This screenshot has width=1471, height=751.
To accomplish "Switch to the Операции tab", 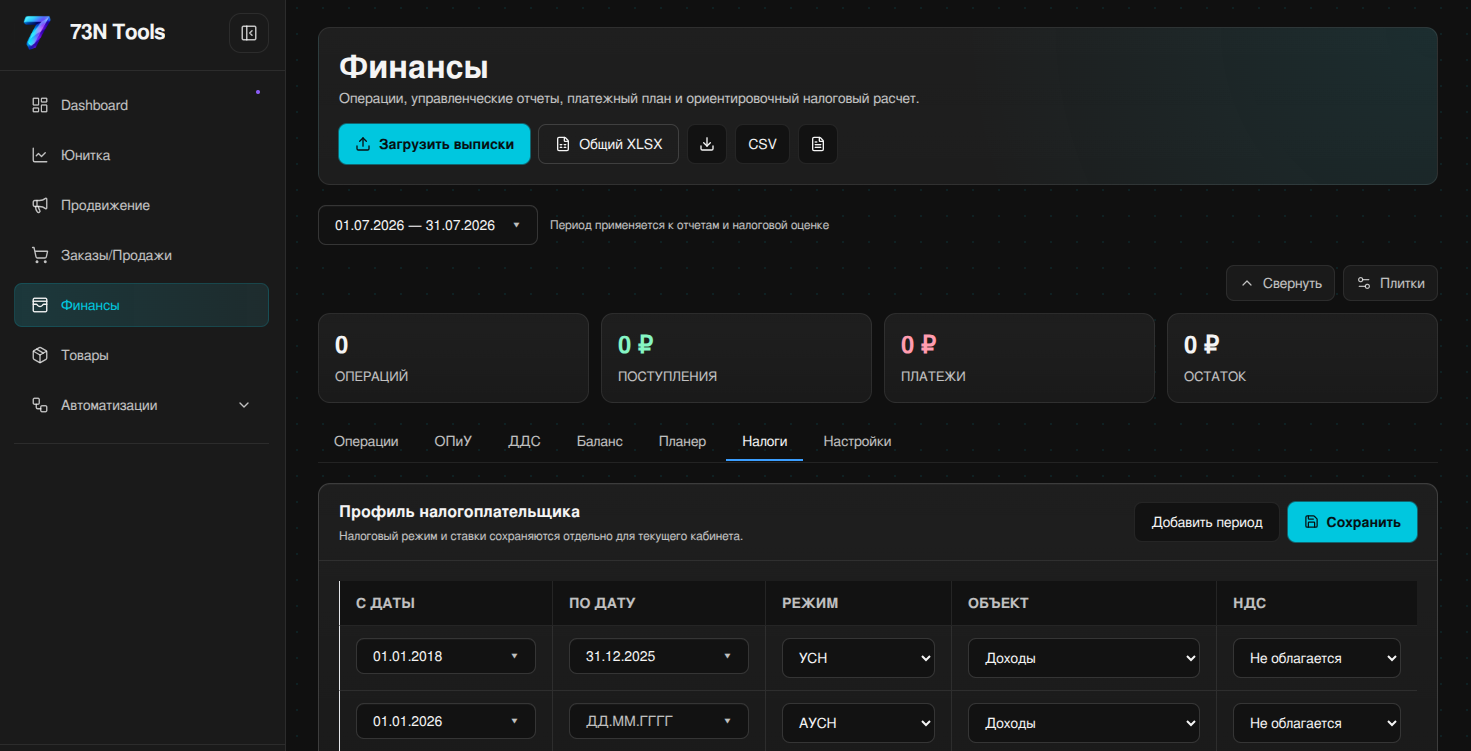I will pyautogui.click(x=366, y=441).
